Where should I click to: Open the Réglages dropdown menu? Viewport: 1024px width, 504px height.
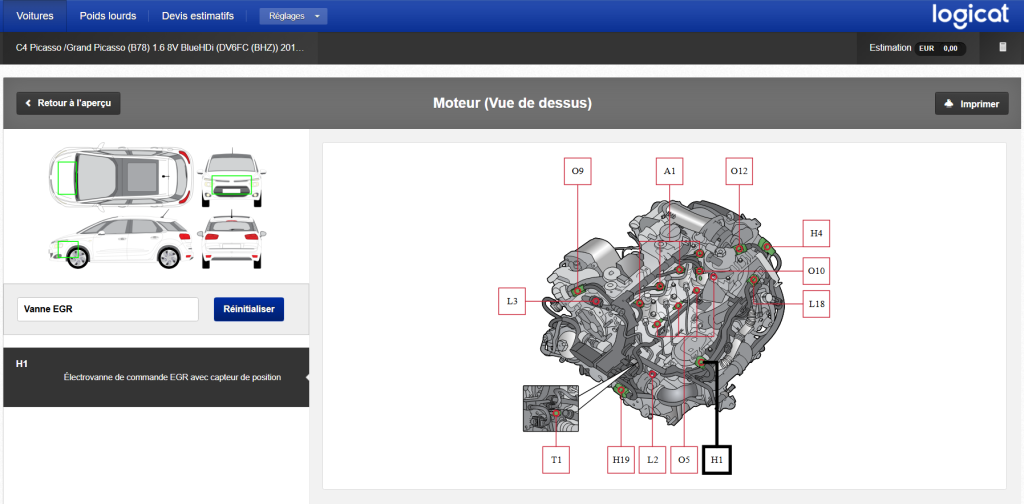click(x=292, y=16)
